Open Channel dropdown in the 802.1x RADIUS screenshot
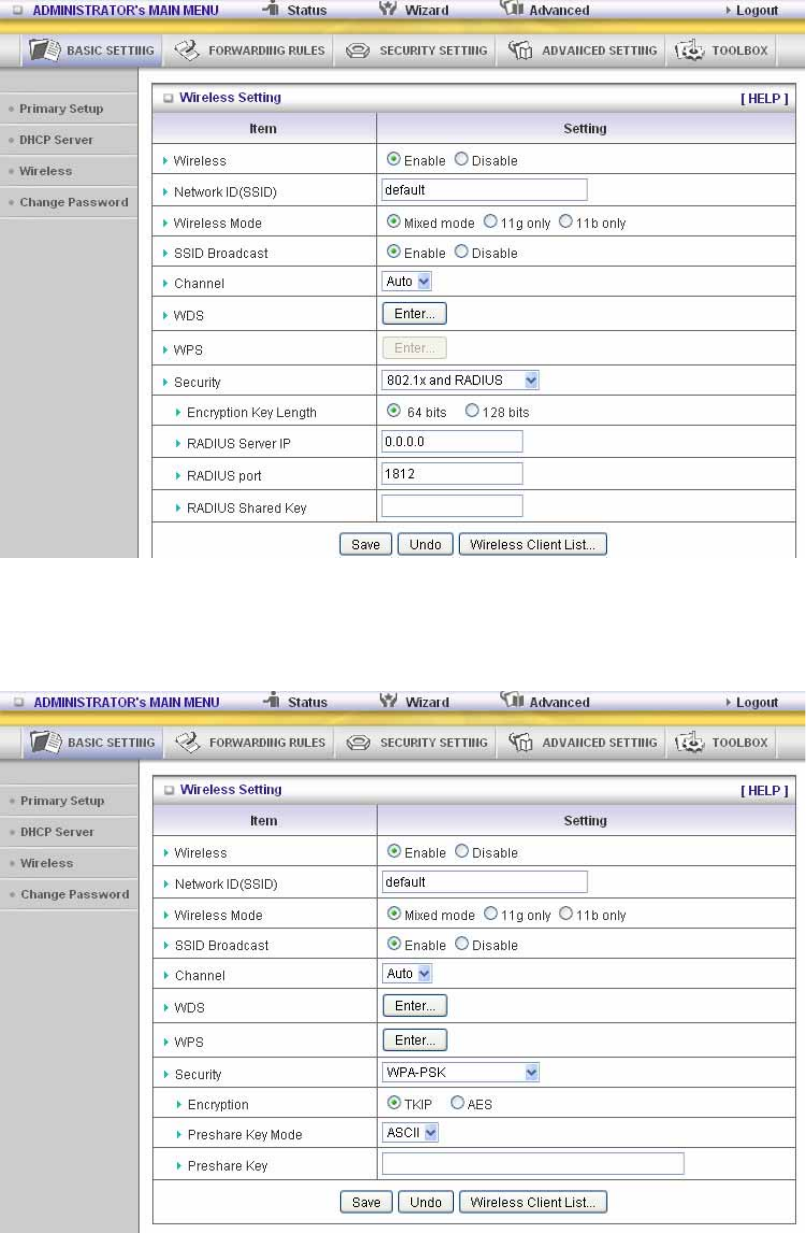806x1233 pixels. pos(407,282)
